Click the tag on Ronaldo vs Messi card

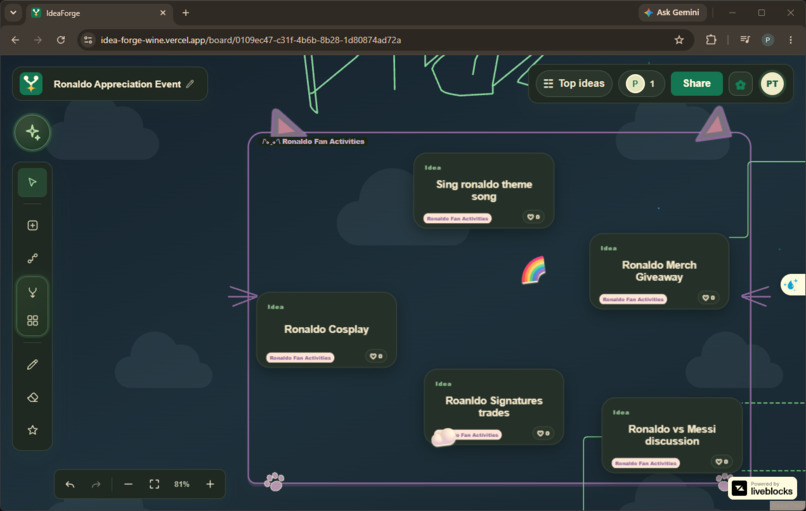coord(646,463)
